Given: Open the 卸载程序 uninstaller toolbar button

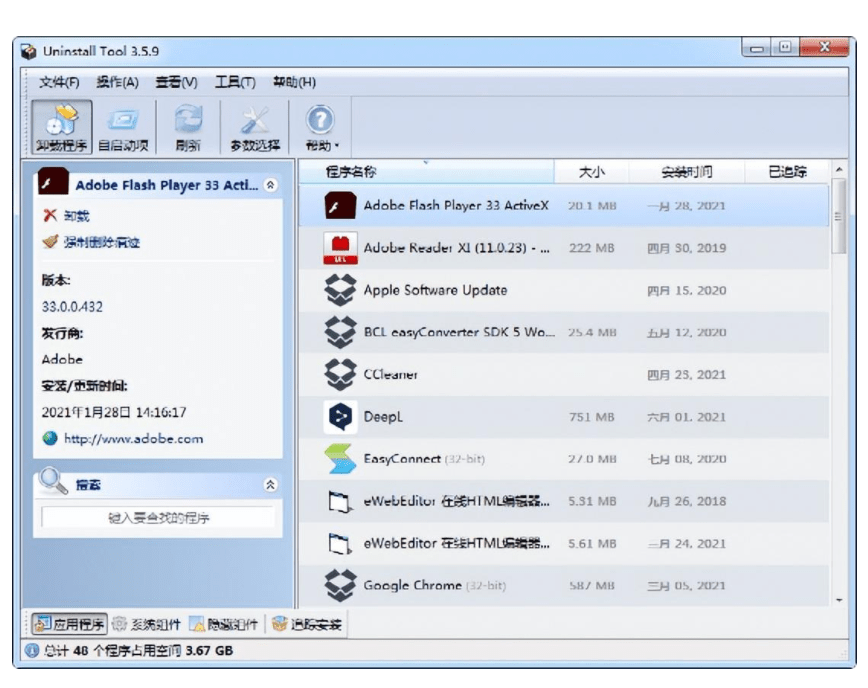Looking at the screenshot, I should click(x=61, y=127).
